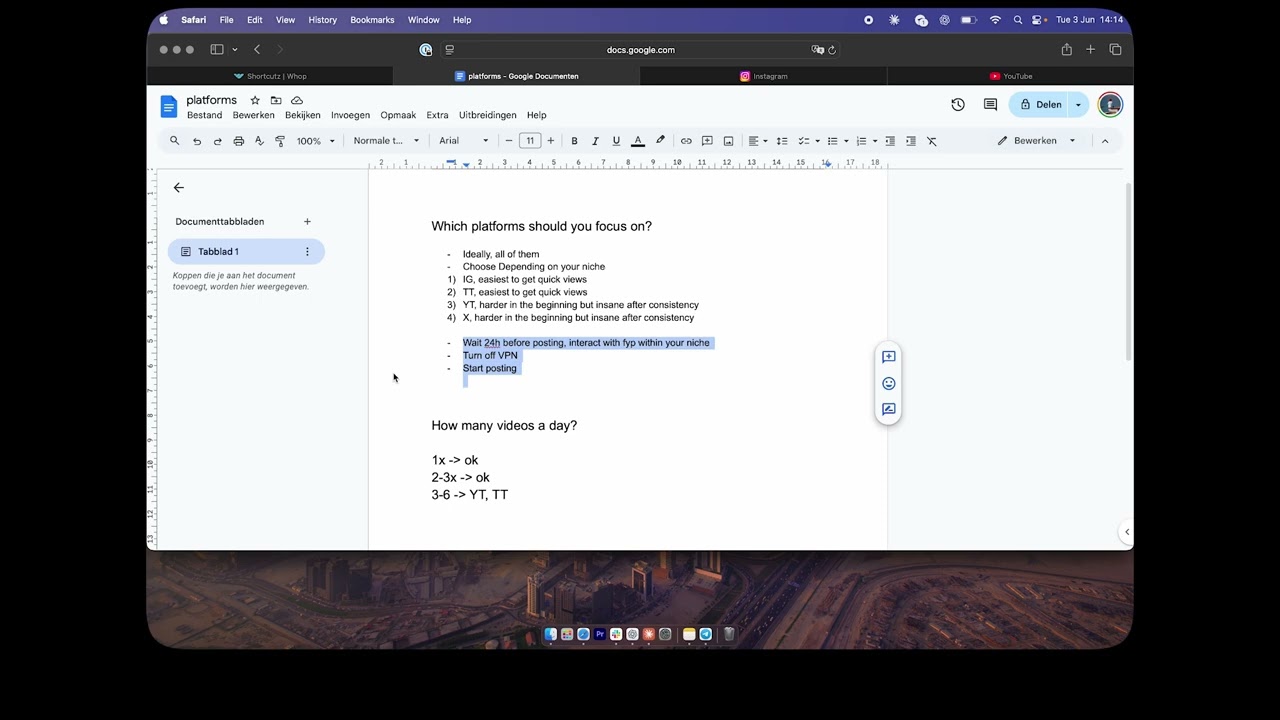Open the Arial font dropdown
1280x720 pixels.
[464, 141]
